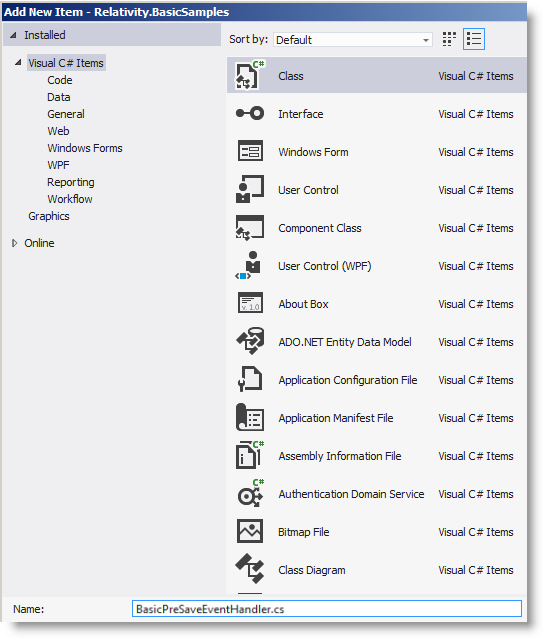This screenshot has width=543, height=638.
Task: Switch to small icons grid view
Action: point(449,39)
